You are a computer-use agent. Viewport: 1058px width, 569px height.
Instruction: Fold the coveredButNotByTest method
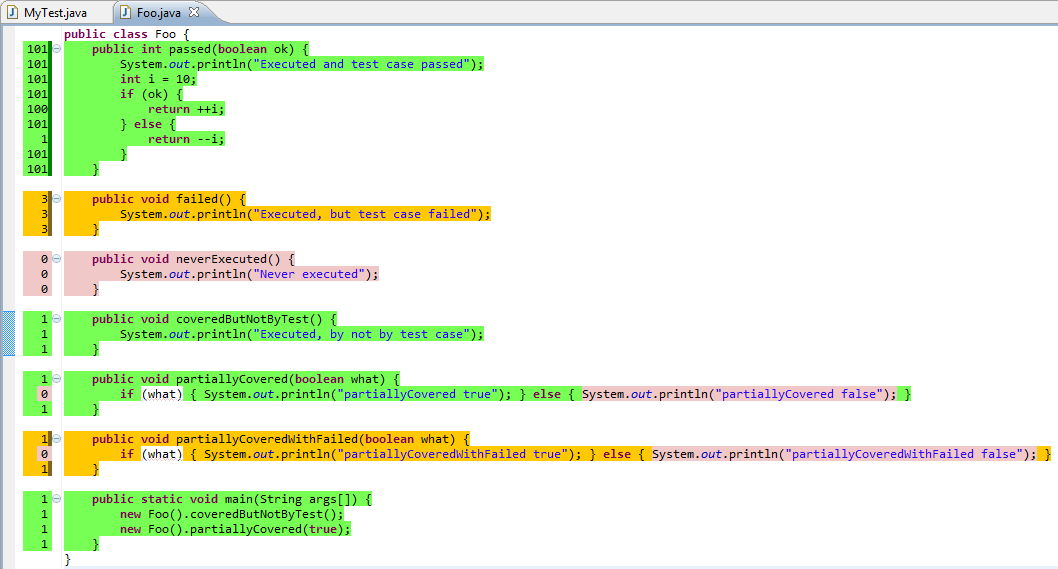coord(57,319)
